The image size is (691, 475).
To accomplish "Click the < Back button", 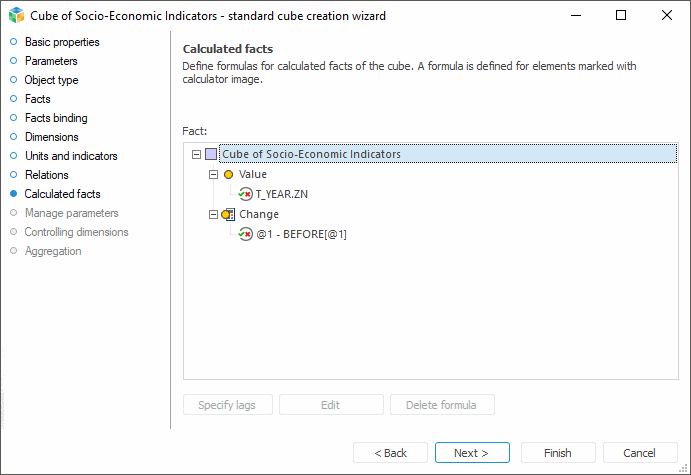I will (390, 453).
